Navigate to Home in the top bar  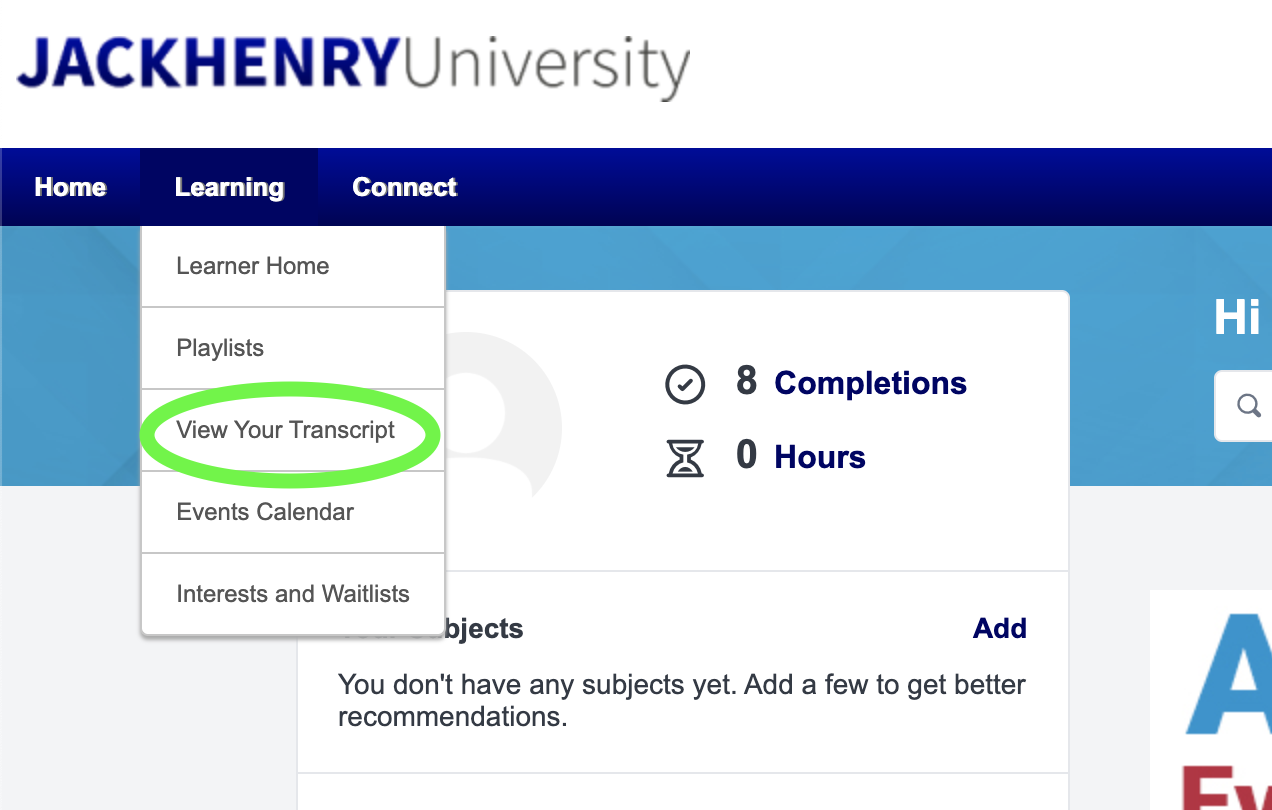[x=70, y=187]
